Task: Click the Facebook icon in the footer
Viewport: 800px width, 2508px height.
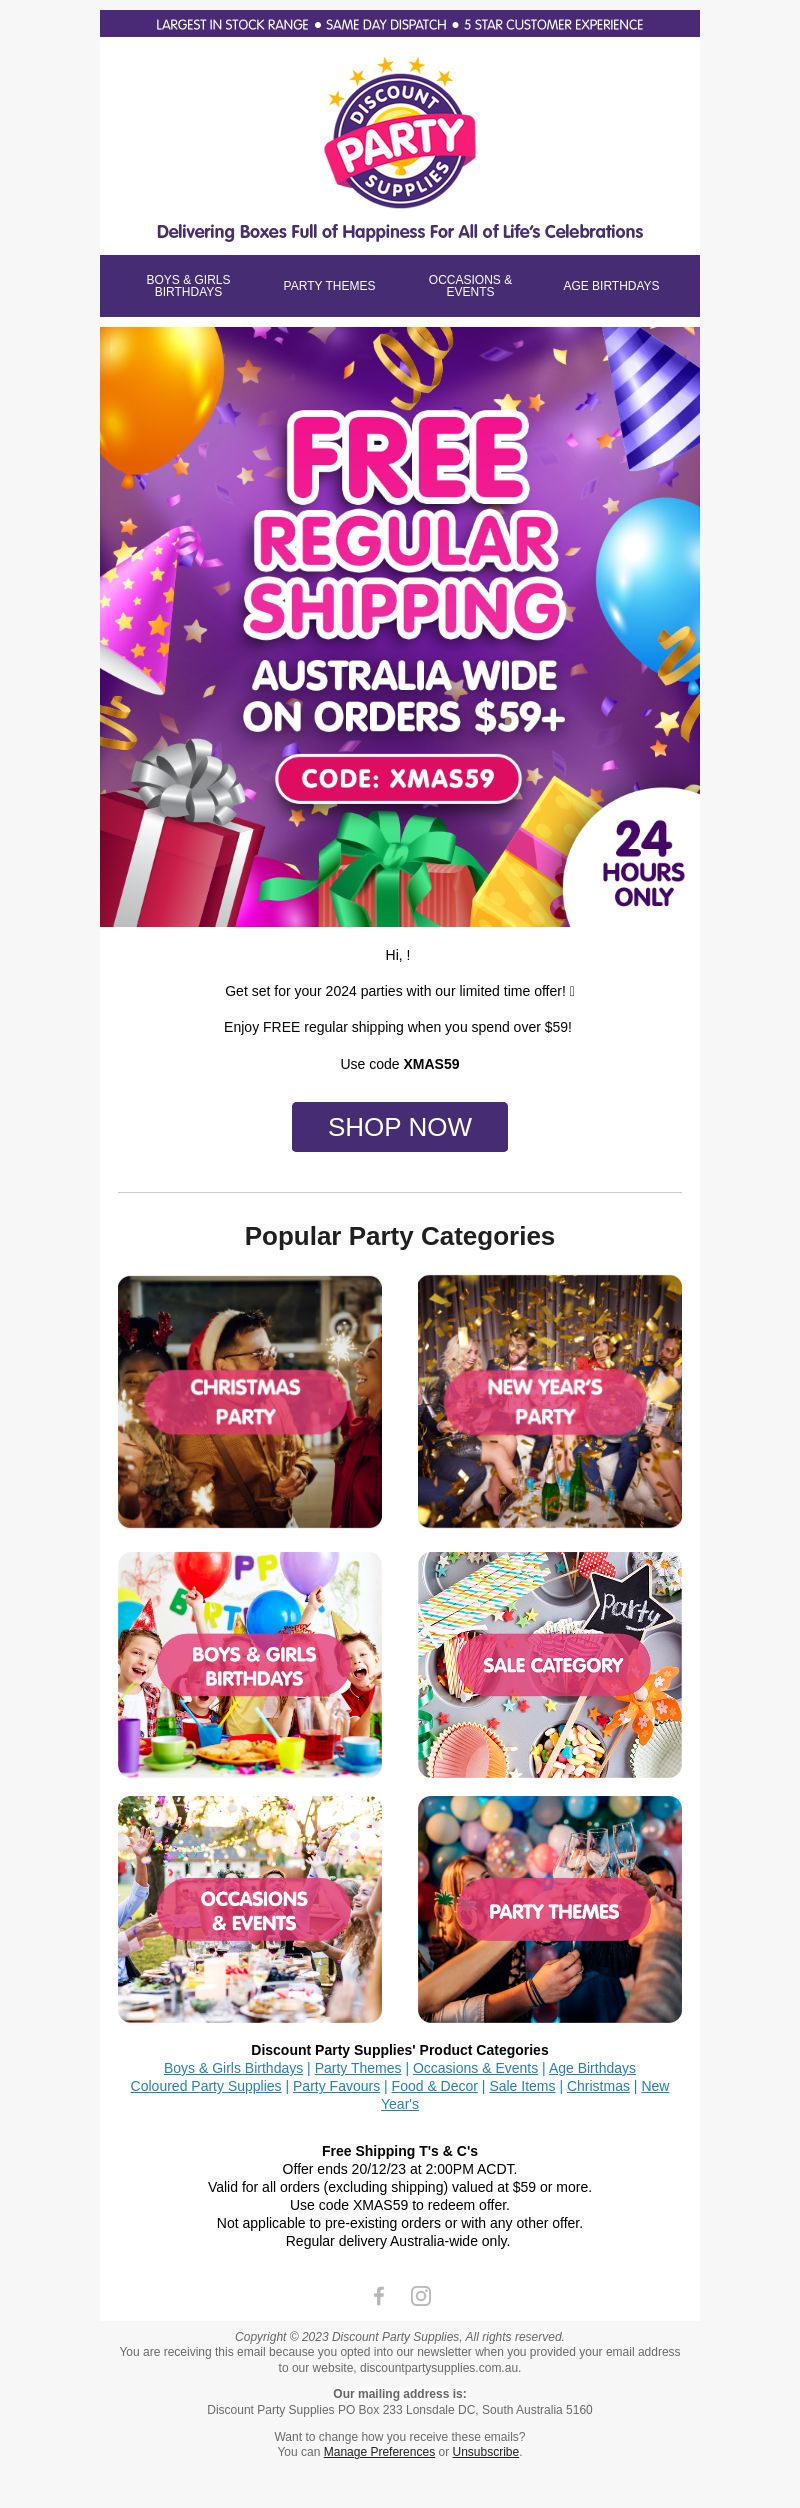Action: (379, 2296)
